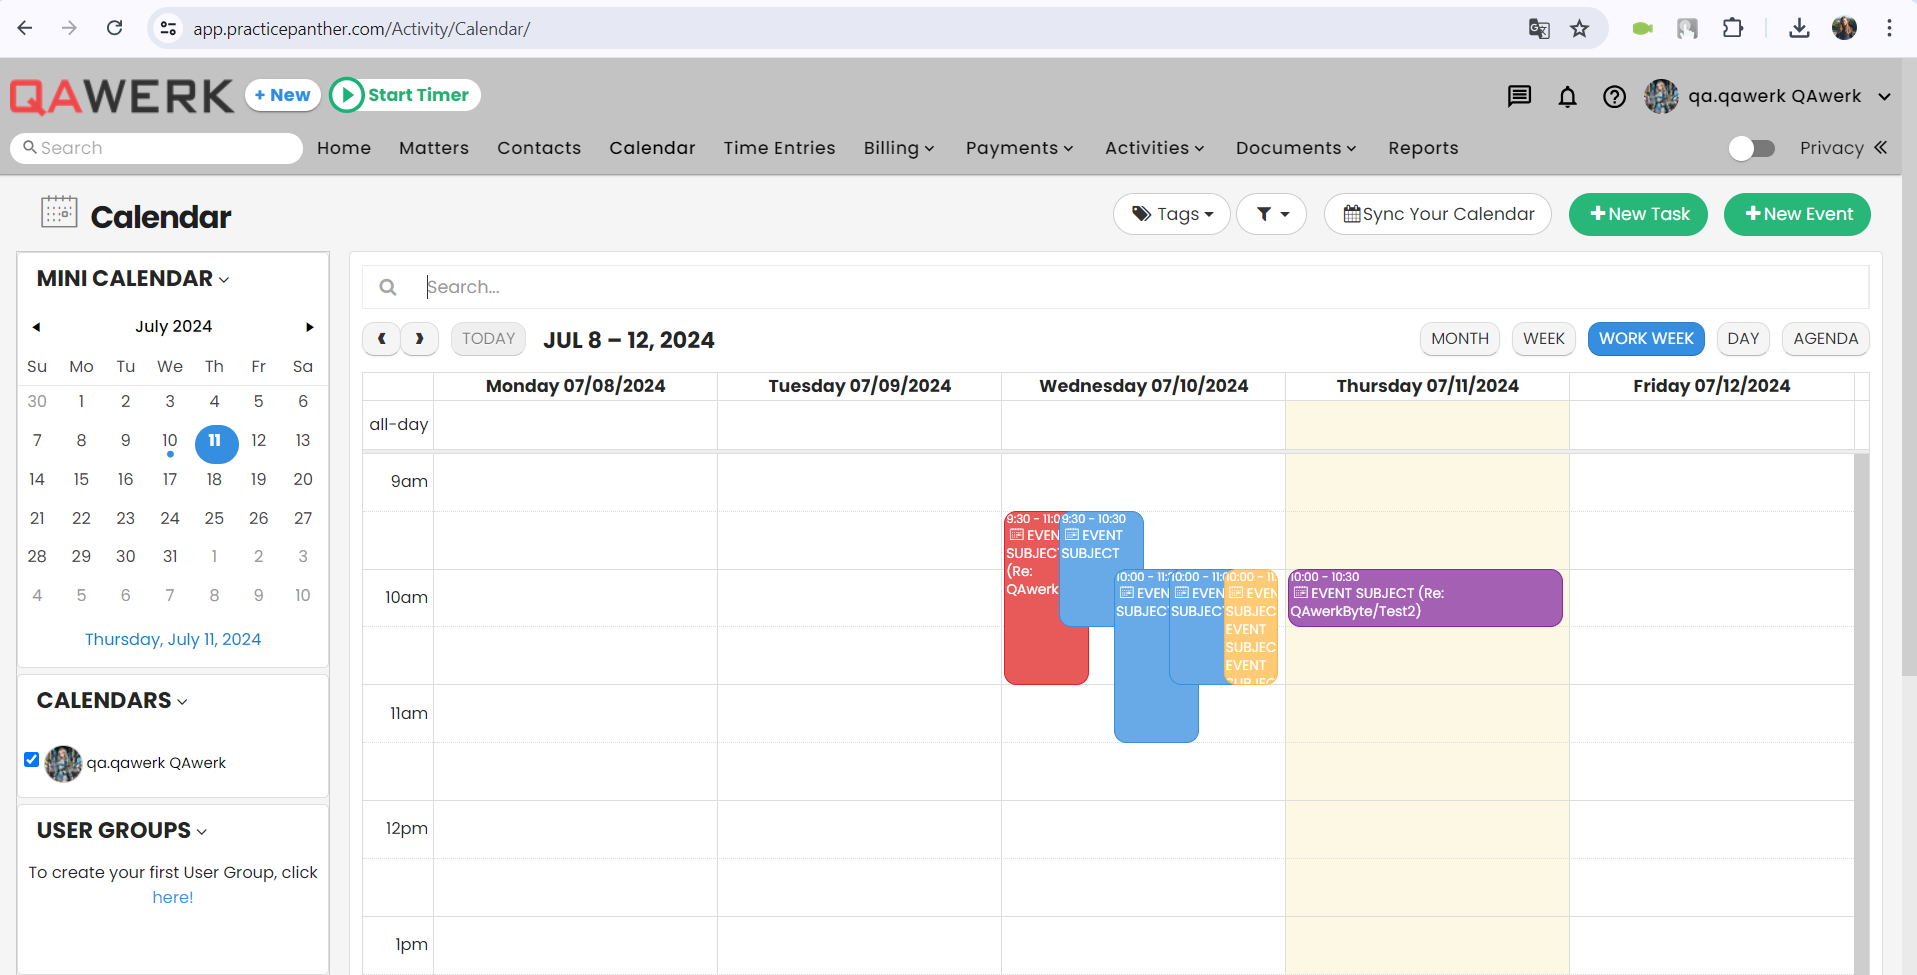Open the Tags dropdown

[1171, 214]
